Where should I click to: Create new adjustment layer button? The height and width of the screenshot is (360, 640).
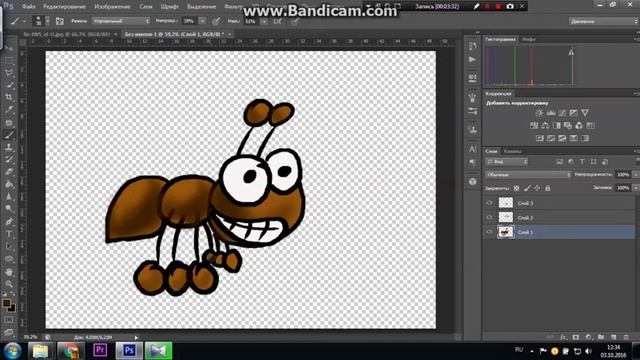pyautogui.click(x=588, y=337)
